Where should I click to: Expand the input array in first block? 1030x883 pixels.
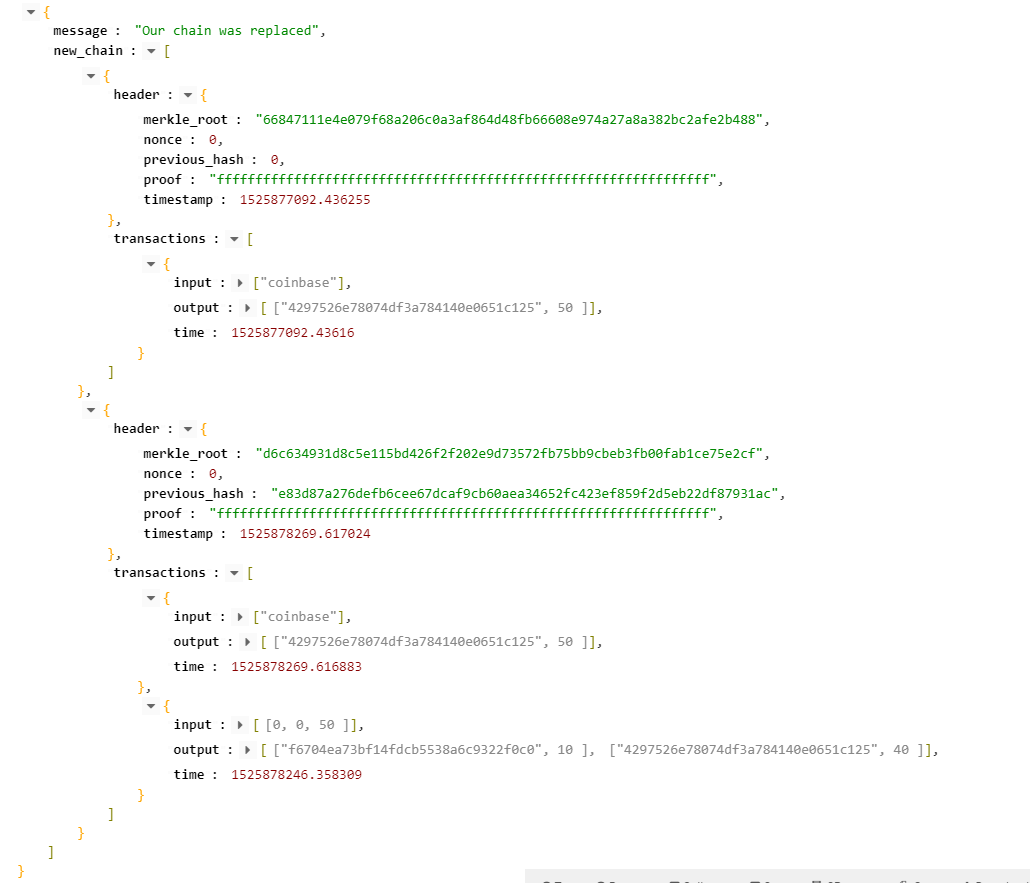[240, 283]
